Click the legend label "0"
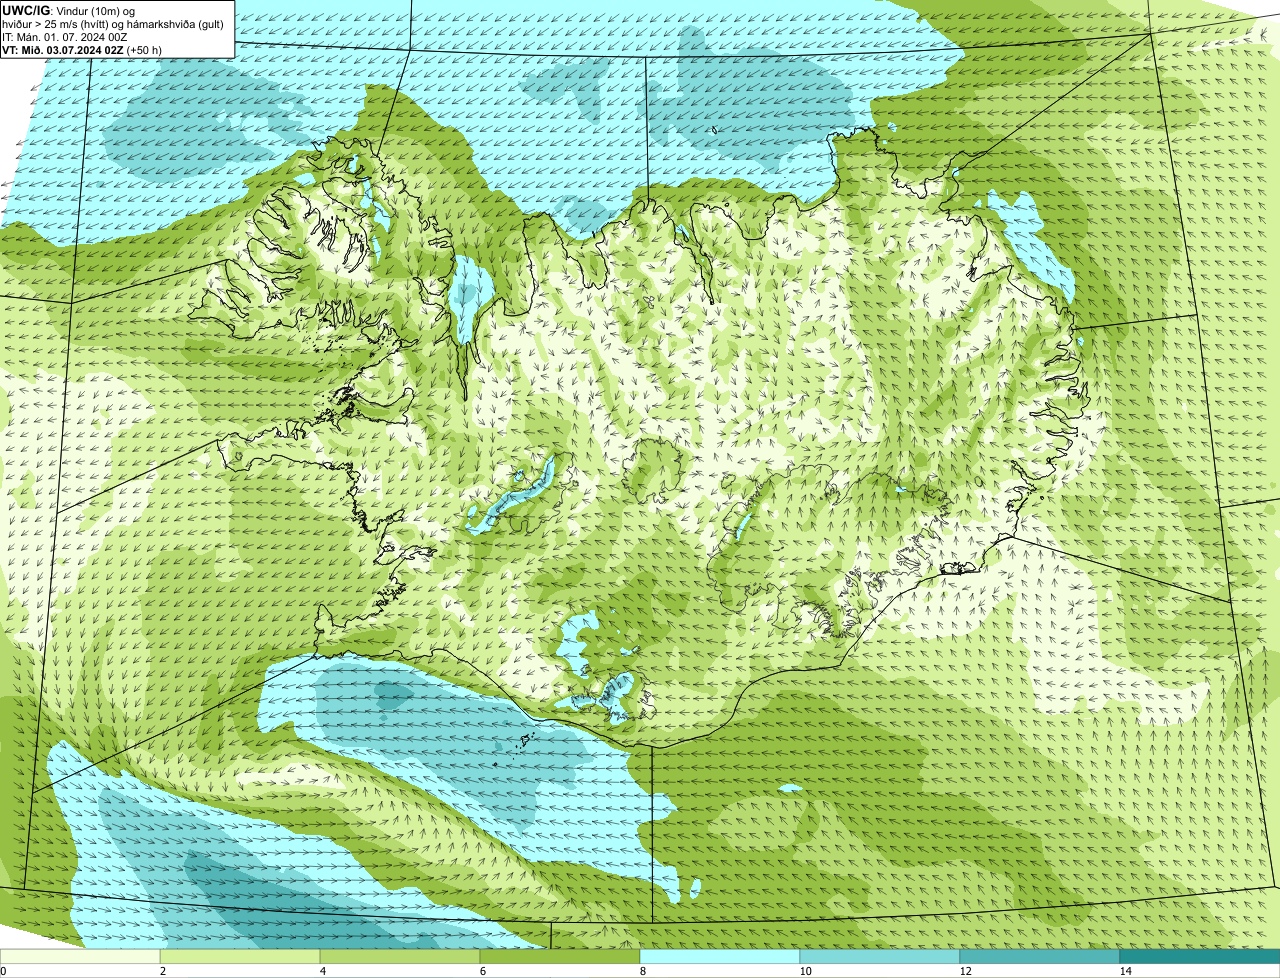This screenshot has width=1280, height=978. tap(3, 971)
